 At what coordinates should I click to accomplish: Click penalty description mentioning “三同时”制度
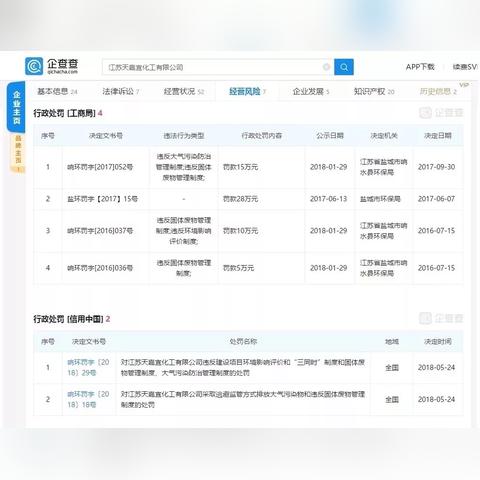click(x=243, y=367)
